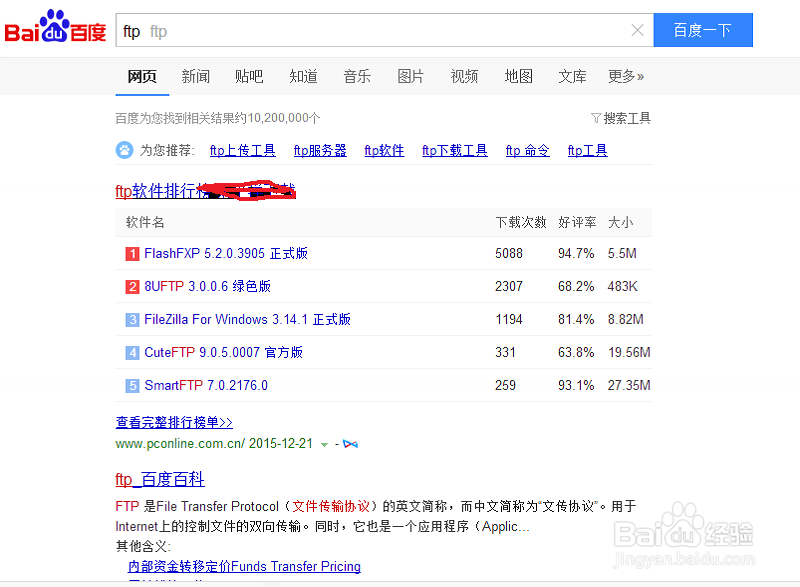Go to the 地图 tab
Viewport: 800px width, 587px height.
click(518, 76)
